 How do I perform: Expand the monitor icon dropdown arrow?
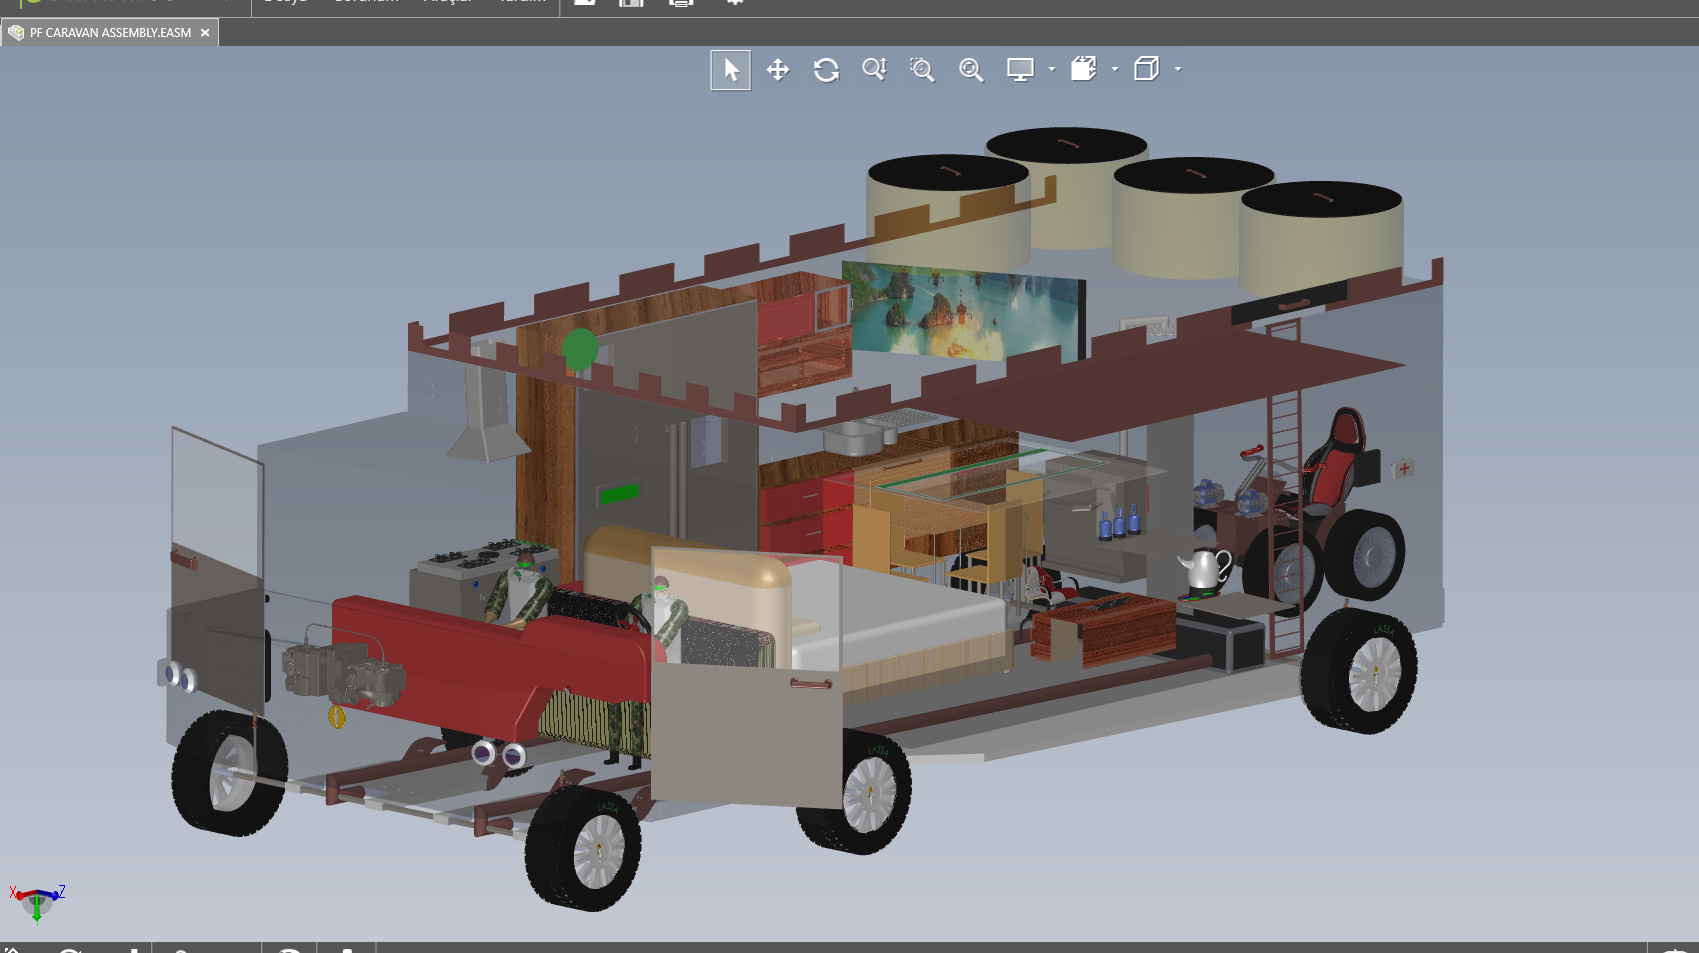point(1052,69)
